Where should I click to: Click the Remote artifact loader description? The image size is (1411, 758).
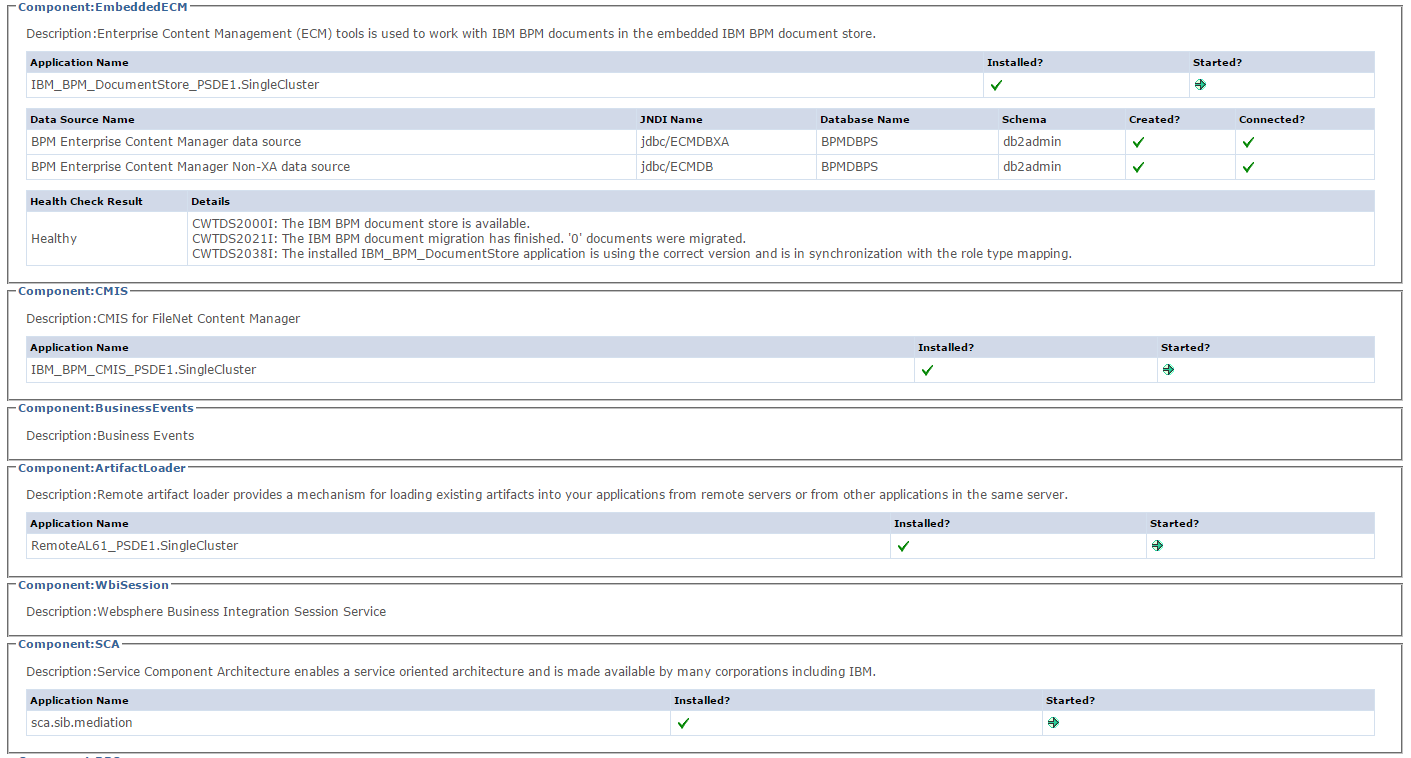click(x=547, y=495)
